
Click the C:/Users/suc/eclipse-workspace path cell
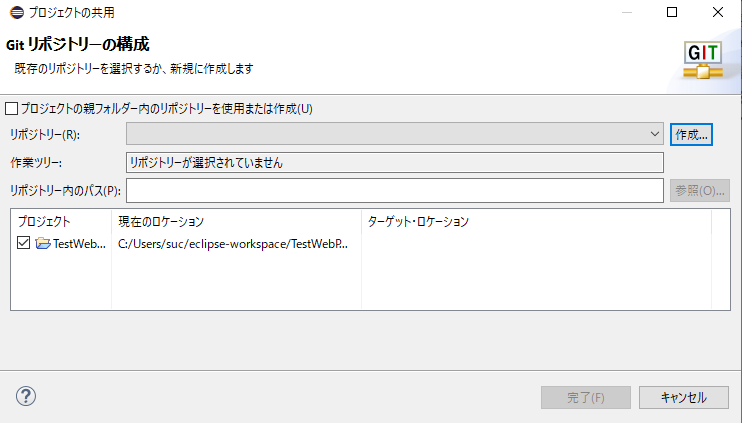click(233, 244)
